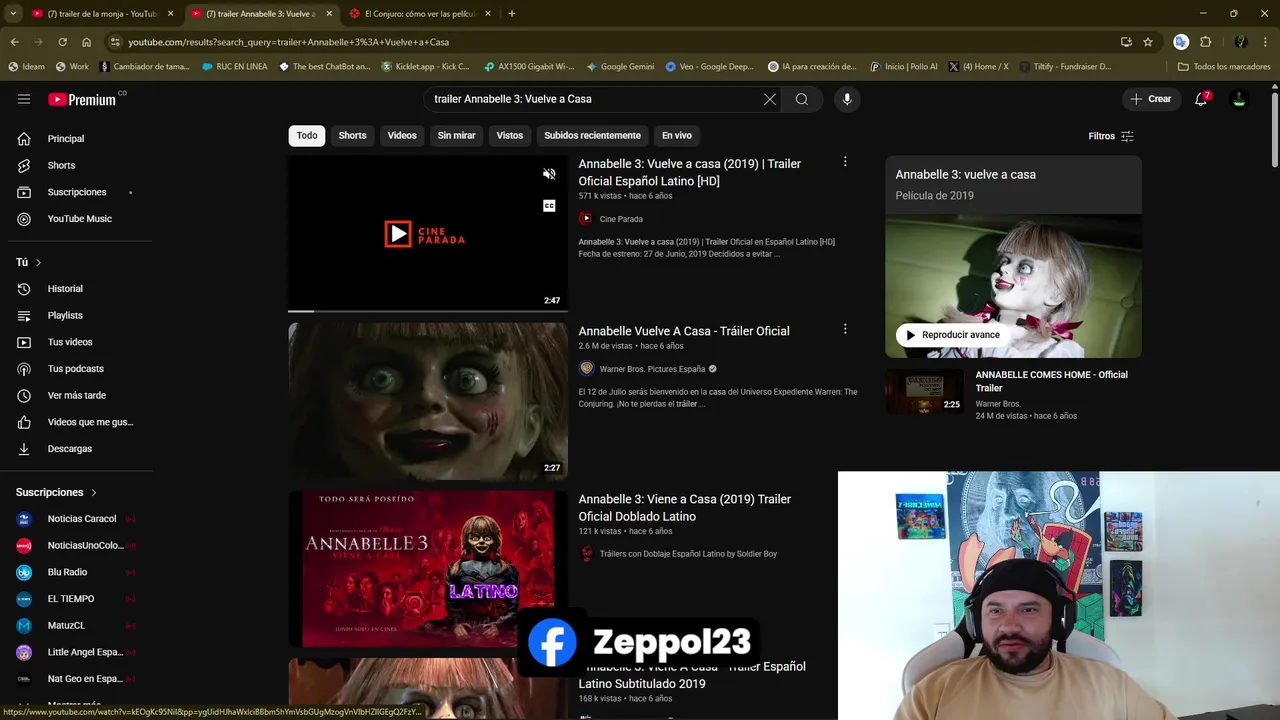The width and height of the screenshot is (1280, 720).
Task: Open Todos los marcadores folder
Action: 1224,67
